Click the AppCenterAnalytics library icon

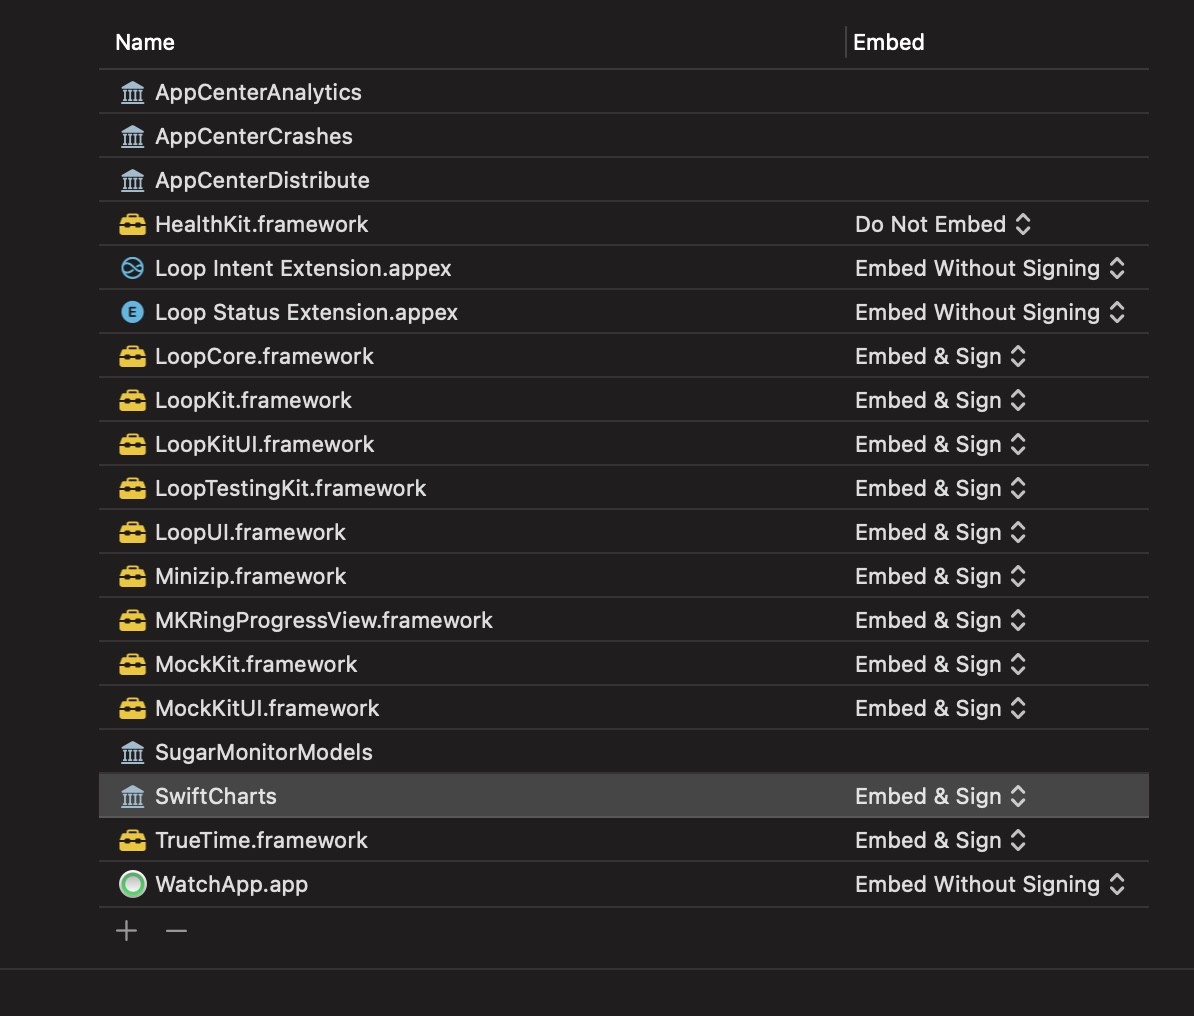132,92
